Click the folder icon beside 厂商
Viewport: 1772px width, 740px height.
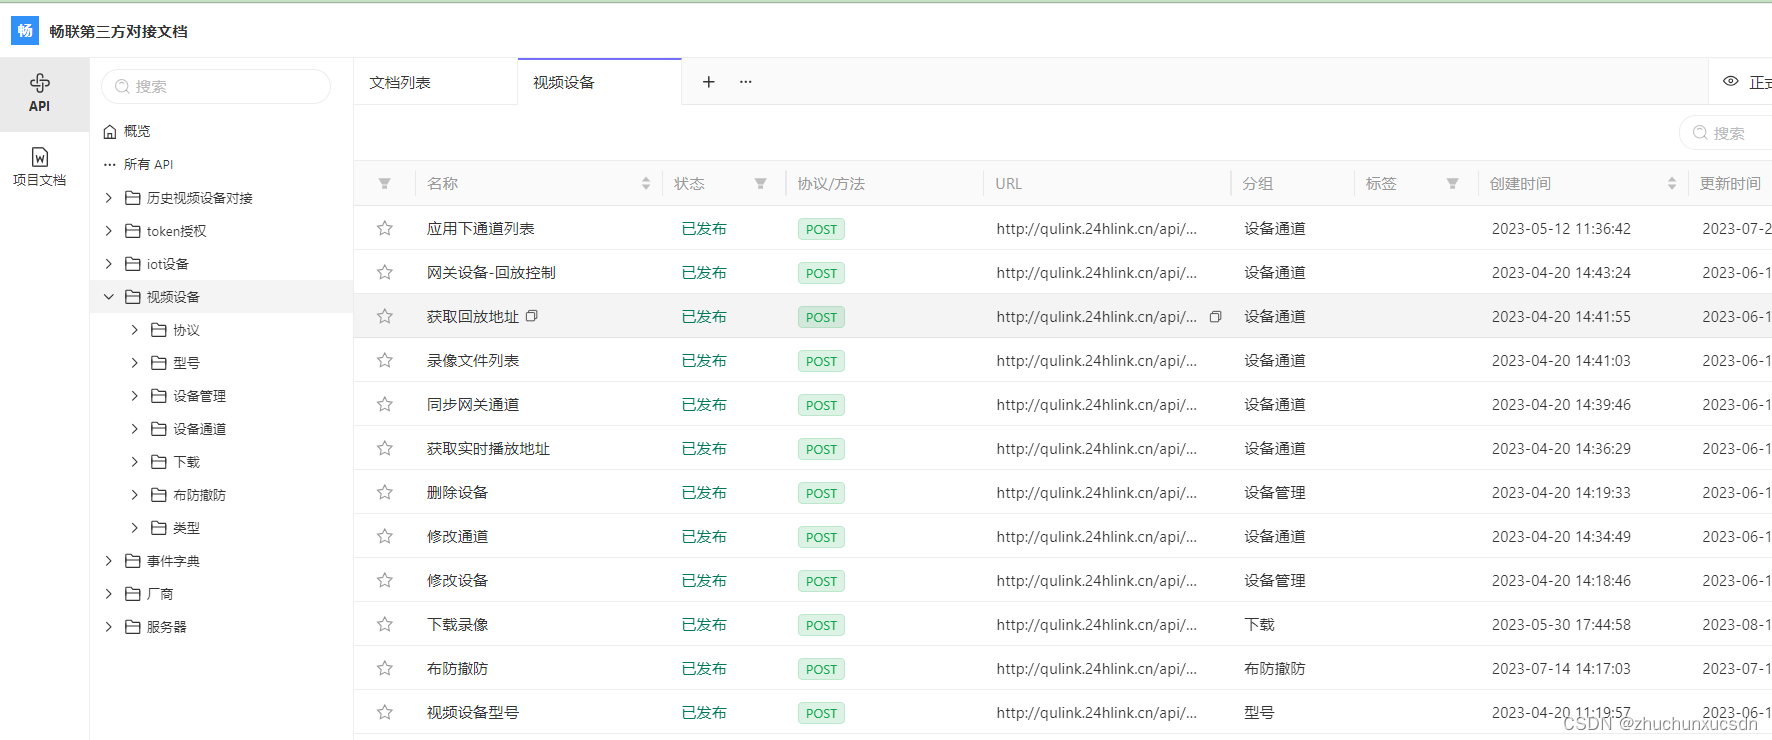tap(132, 594)
